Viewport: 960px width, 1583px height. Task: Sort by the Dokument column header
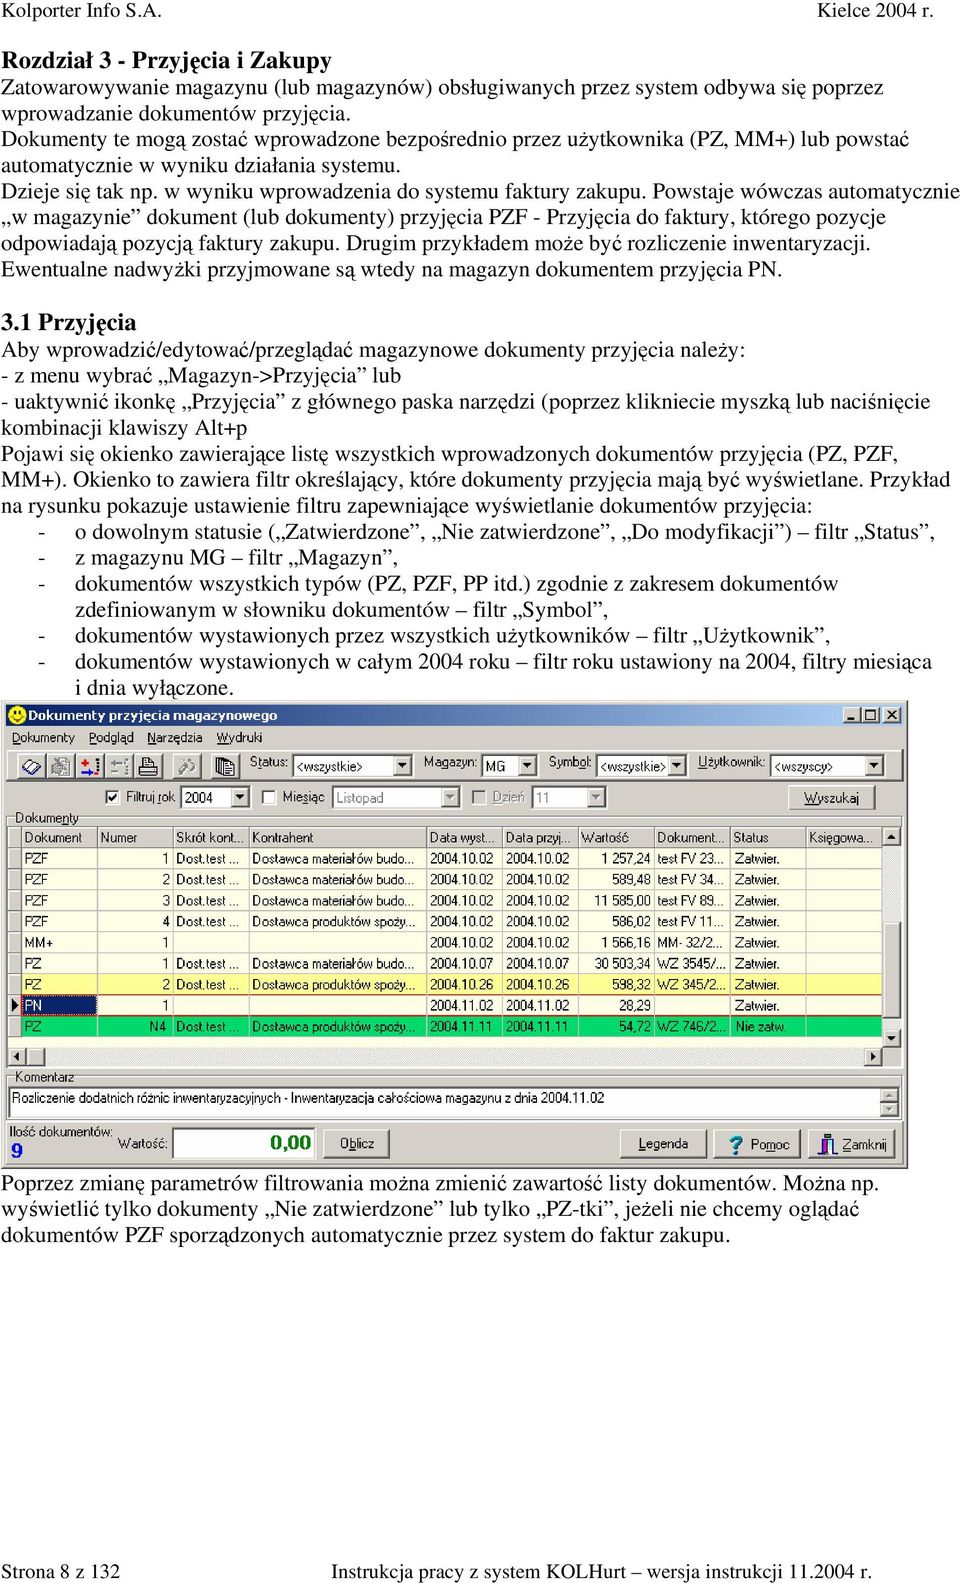coord(59,837)
